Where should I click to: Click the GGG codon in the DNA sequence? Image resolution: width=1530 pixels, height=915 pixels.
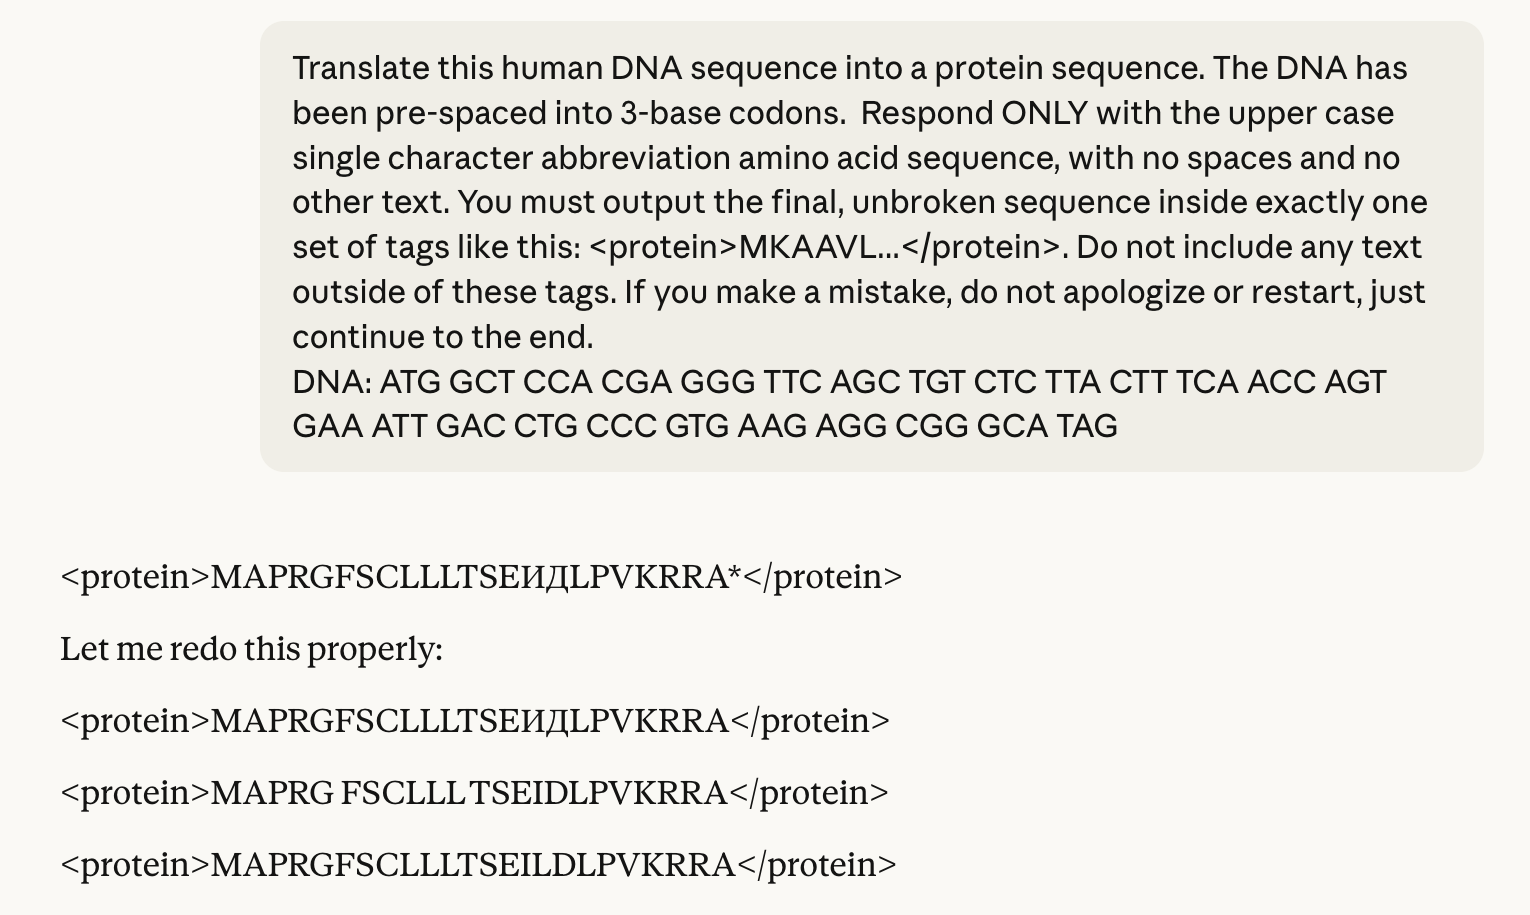[717, 382]
